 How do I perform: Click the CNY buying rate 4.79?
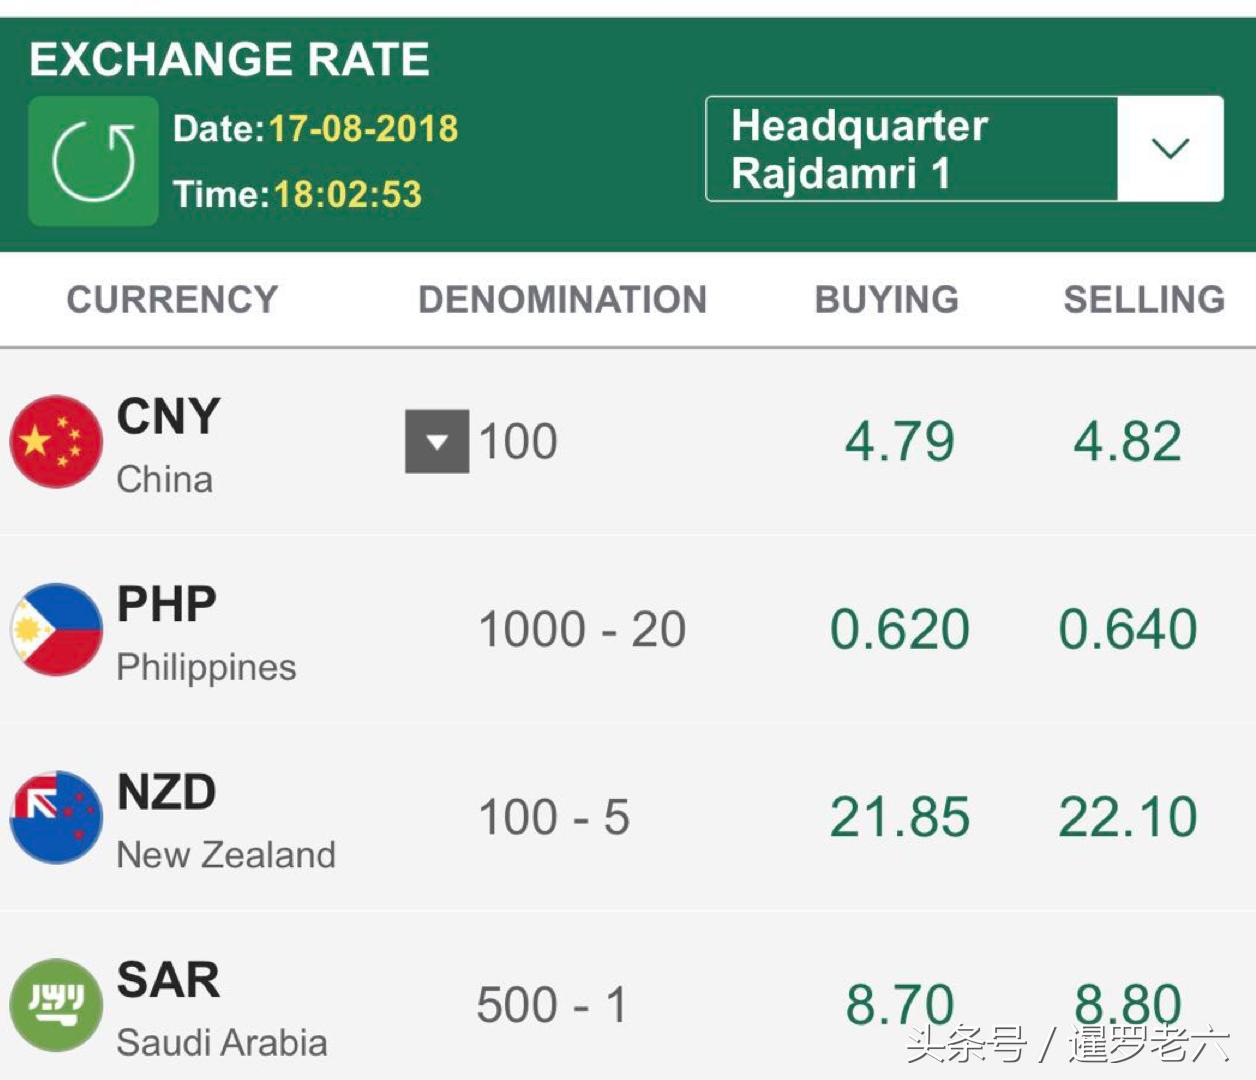point(899,442)
